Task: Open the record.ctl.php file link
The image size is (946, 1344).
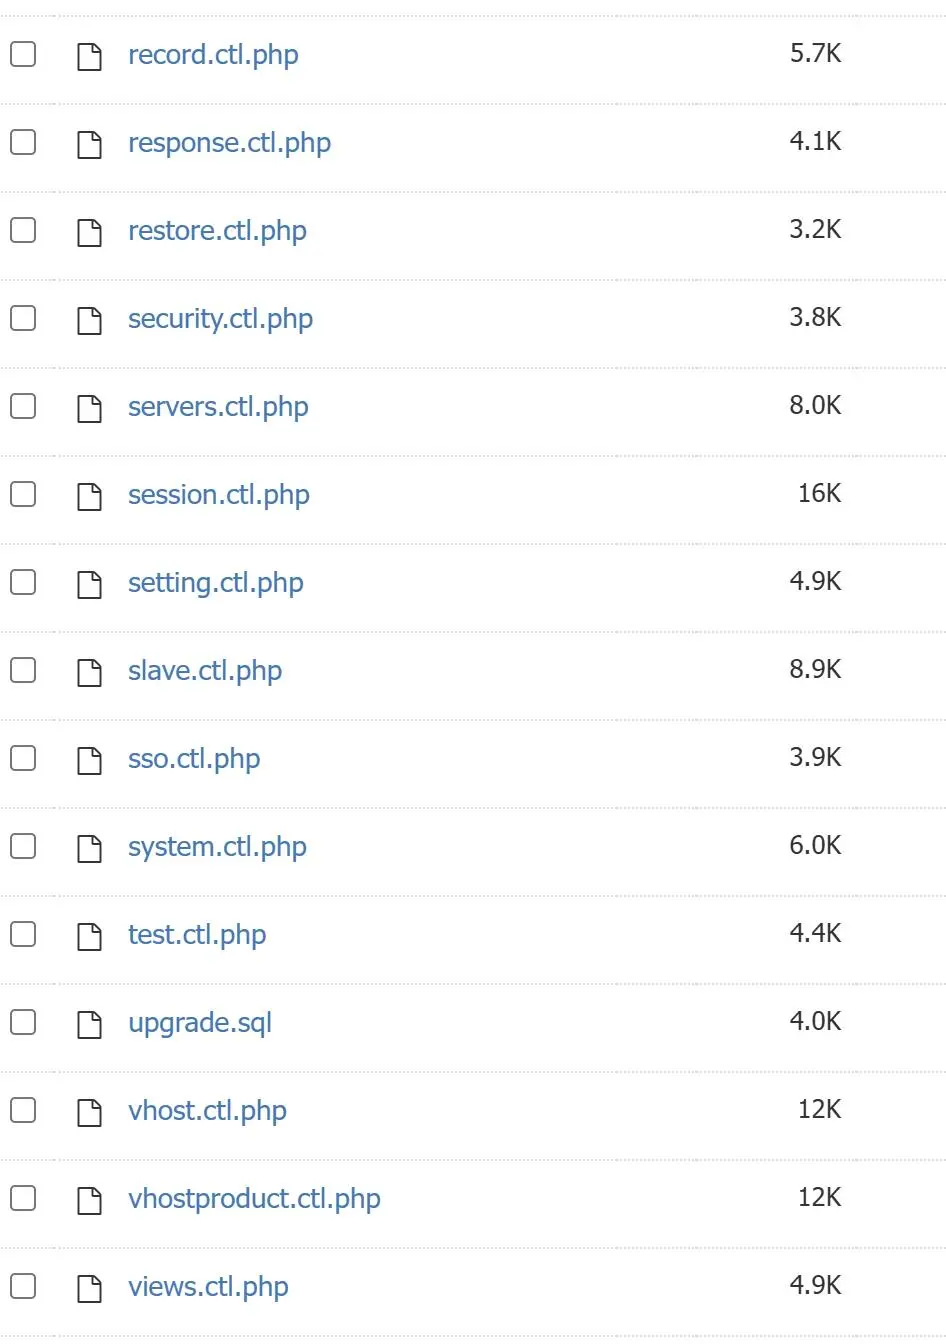Action: 213,55
